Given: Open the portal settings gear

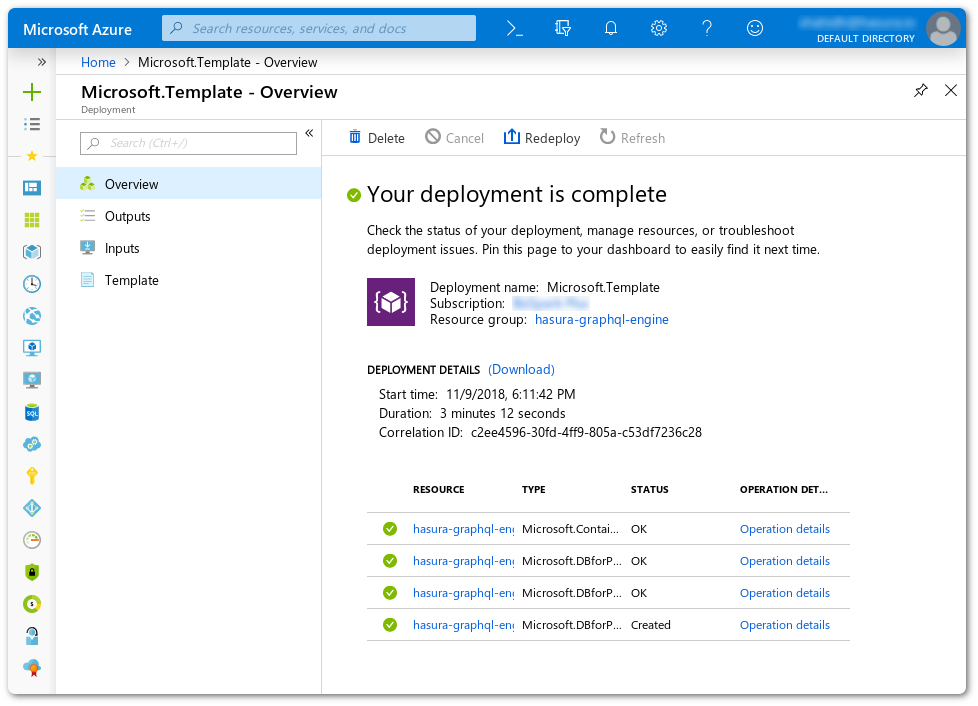Looking at the screenshot, I should coord(659,28).
